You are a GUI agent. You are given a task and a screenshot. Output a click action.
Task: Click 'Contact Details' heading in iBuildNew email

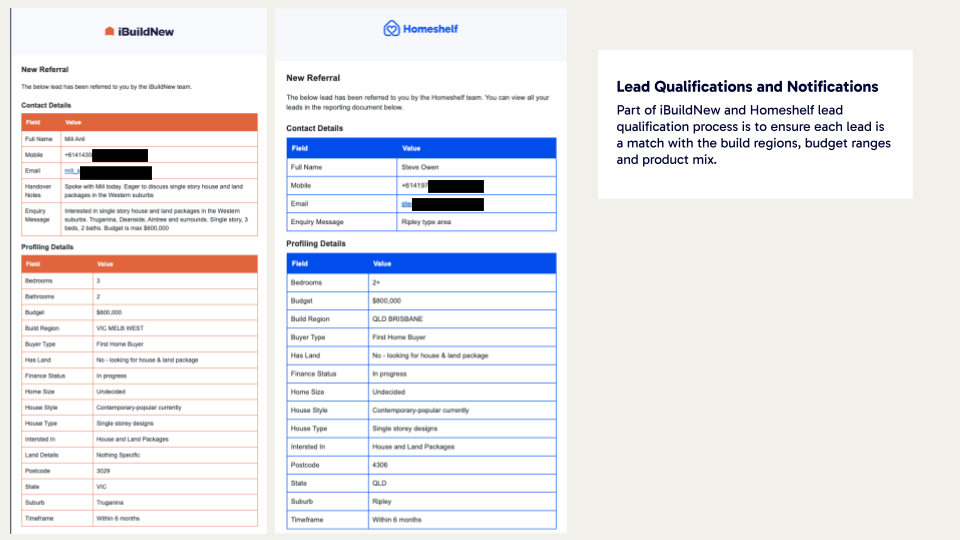pos(46,105)
